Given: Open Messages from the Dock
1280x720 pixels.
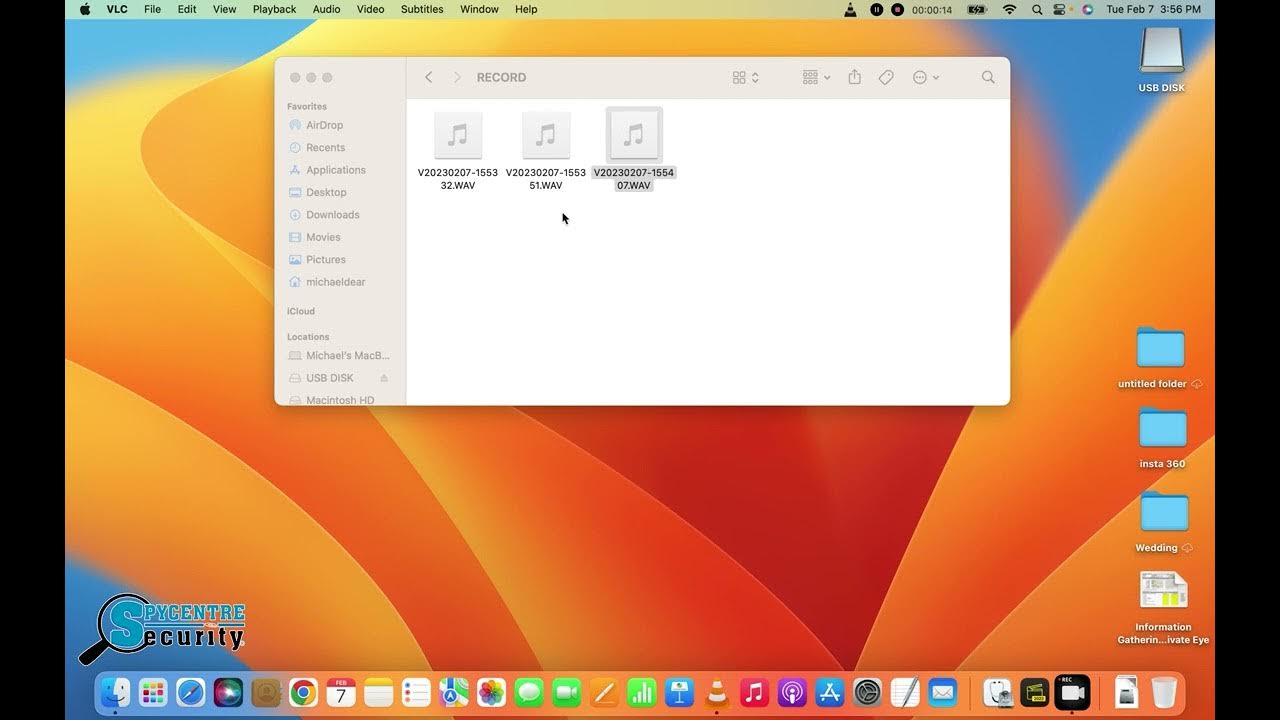Looking at the screenshot, I should (529, 692).
